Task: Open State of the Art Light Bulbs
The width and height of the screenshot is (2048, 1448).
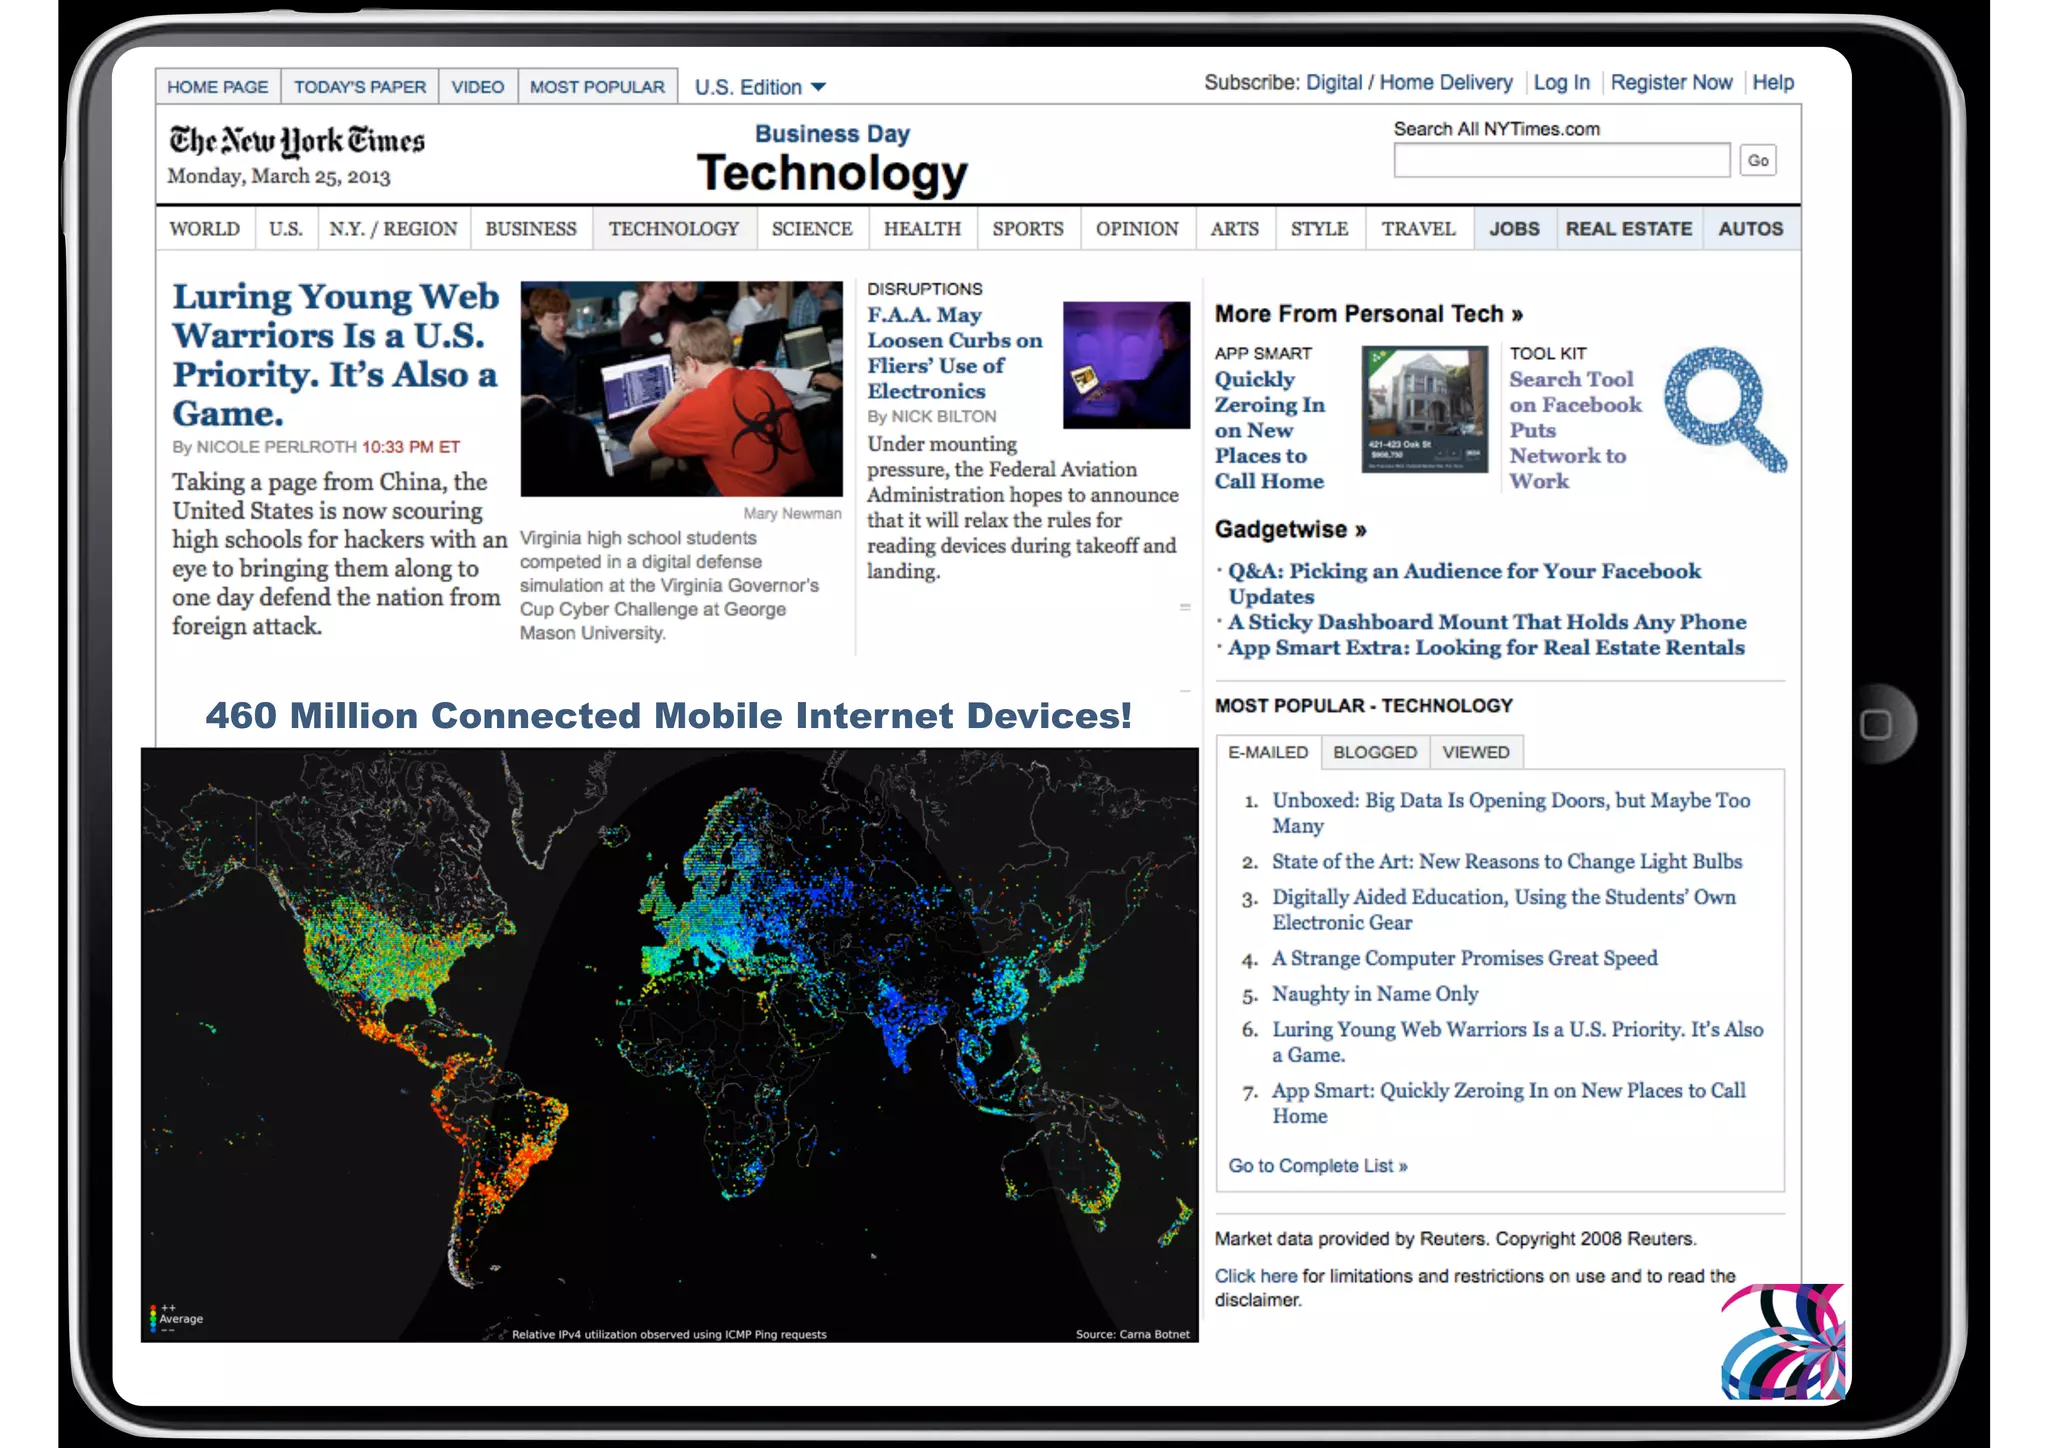Action: tap(1507, 862)
